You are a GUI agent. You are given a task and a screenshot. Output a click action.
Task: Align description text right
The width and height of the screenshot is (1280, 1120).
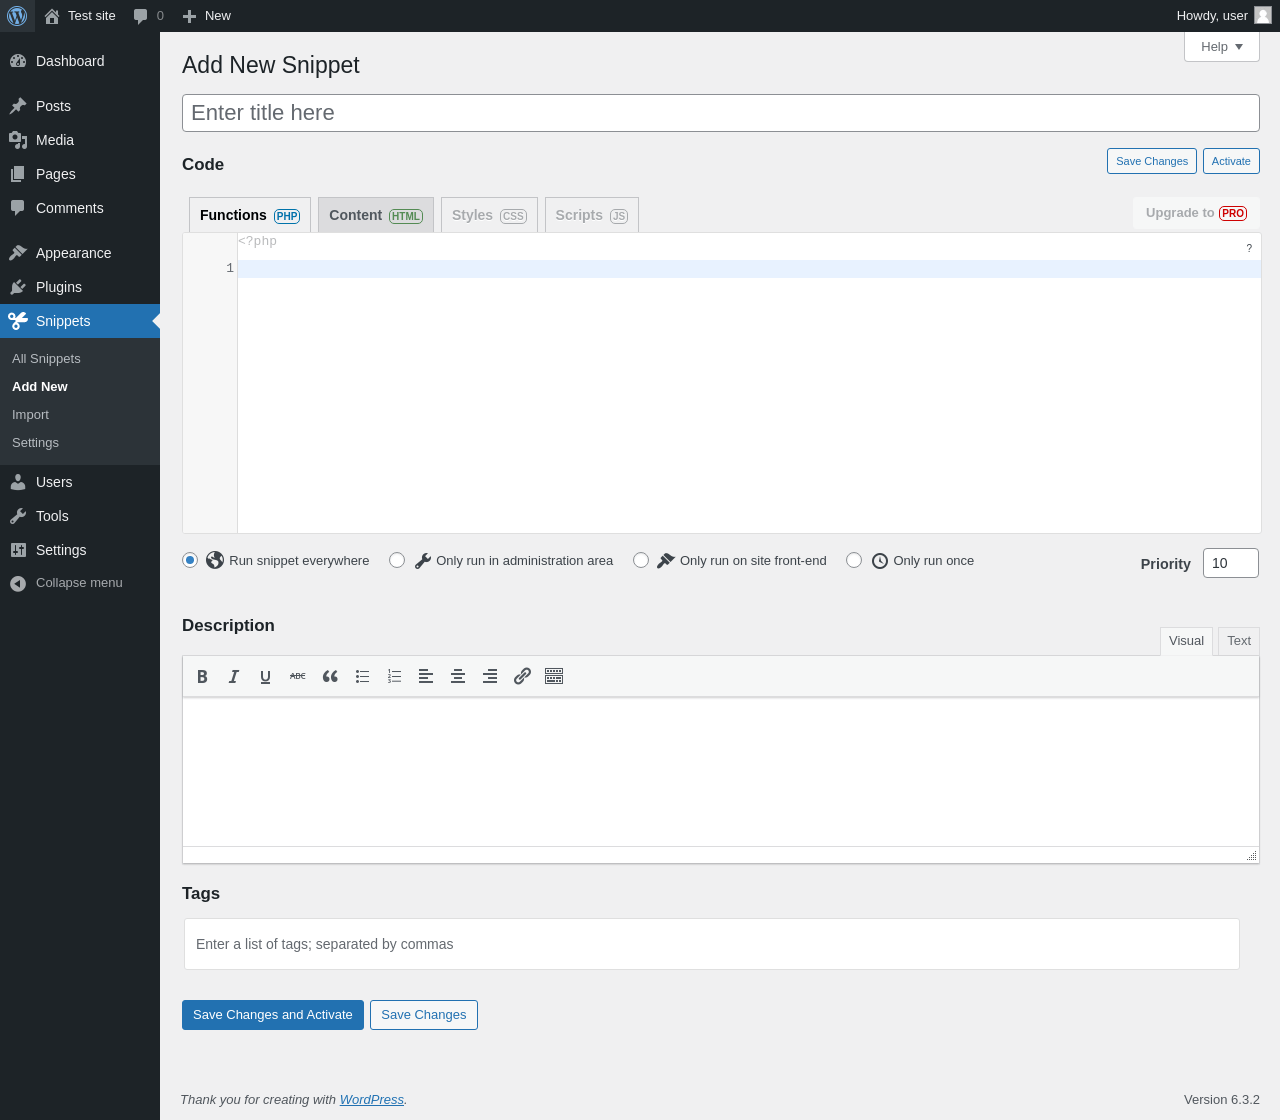(x=490, y=677)
